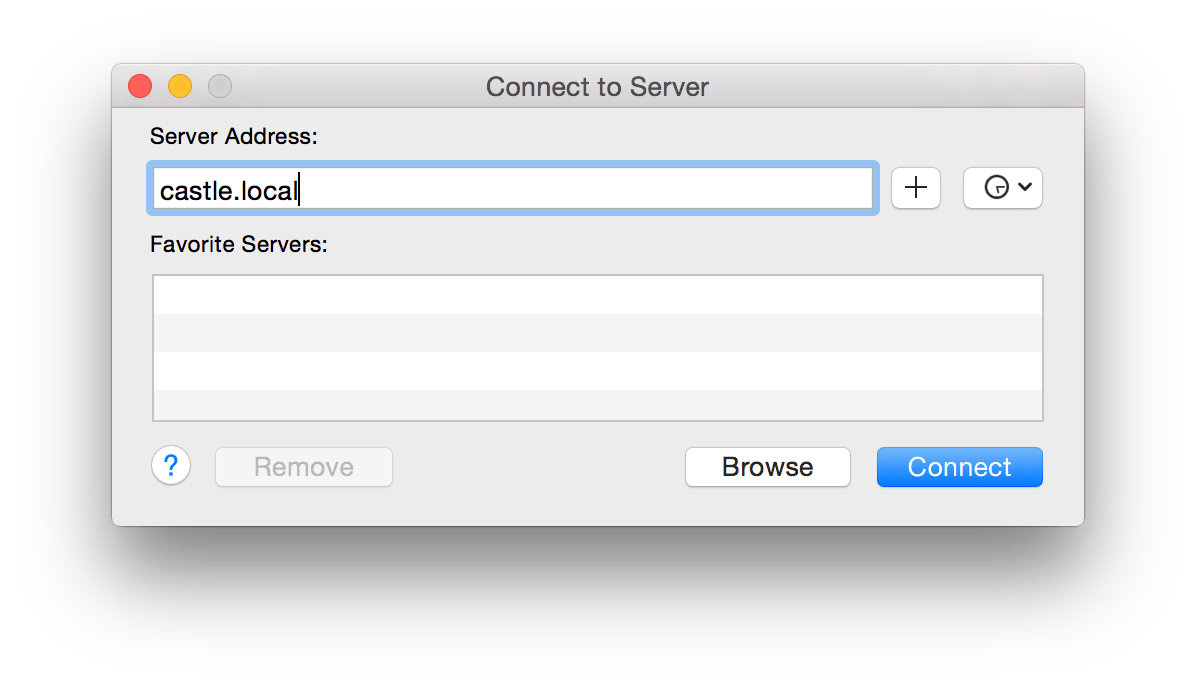Image resolution: width=1196 pixels, height=686 pixels.
Task: Click the recent servers clock icon
Action: coord(996,188)
